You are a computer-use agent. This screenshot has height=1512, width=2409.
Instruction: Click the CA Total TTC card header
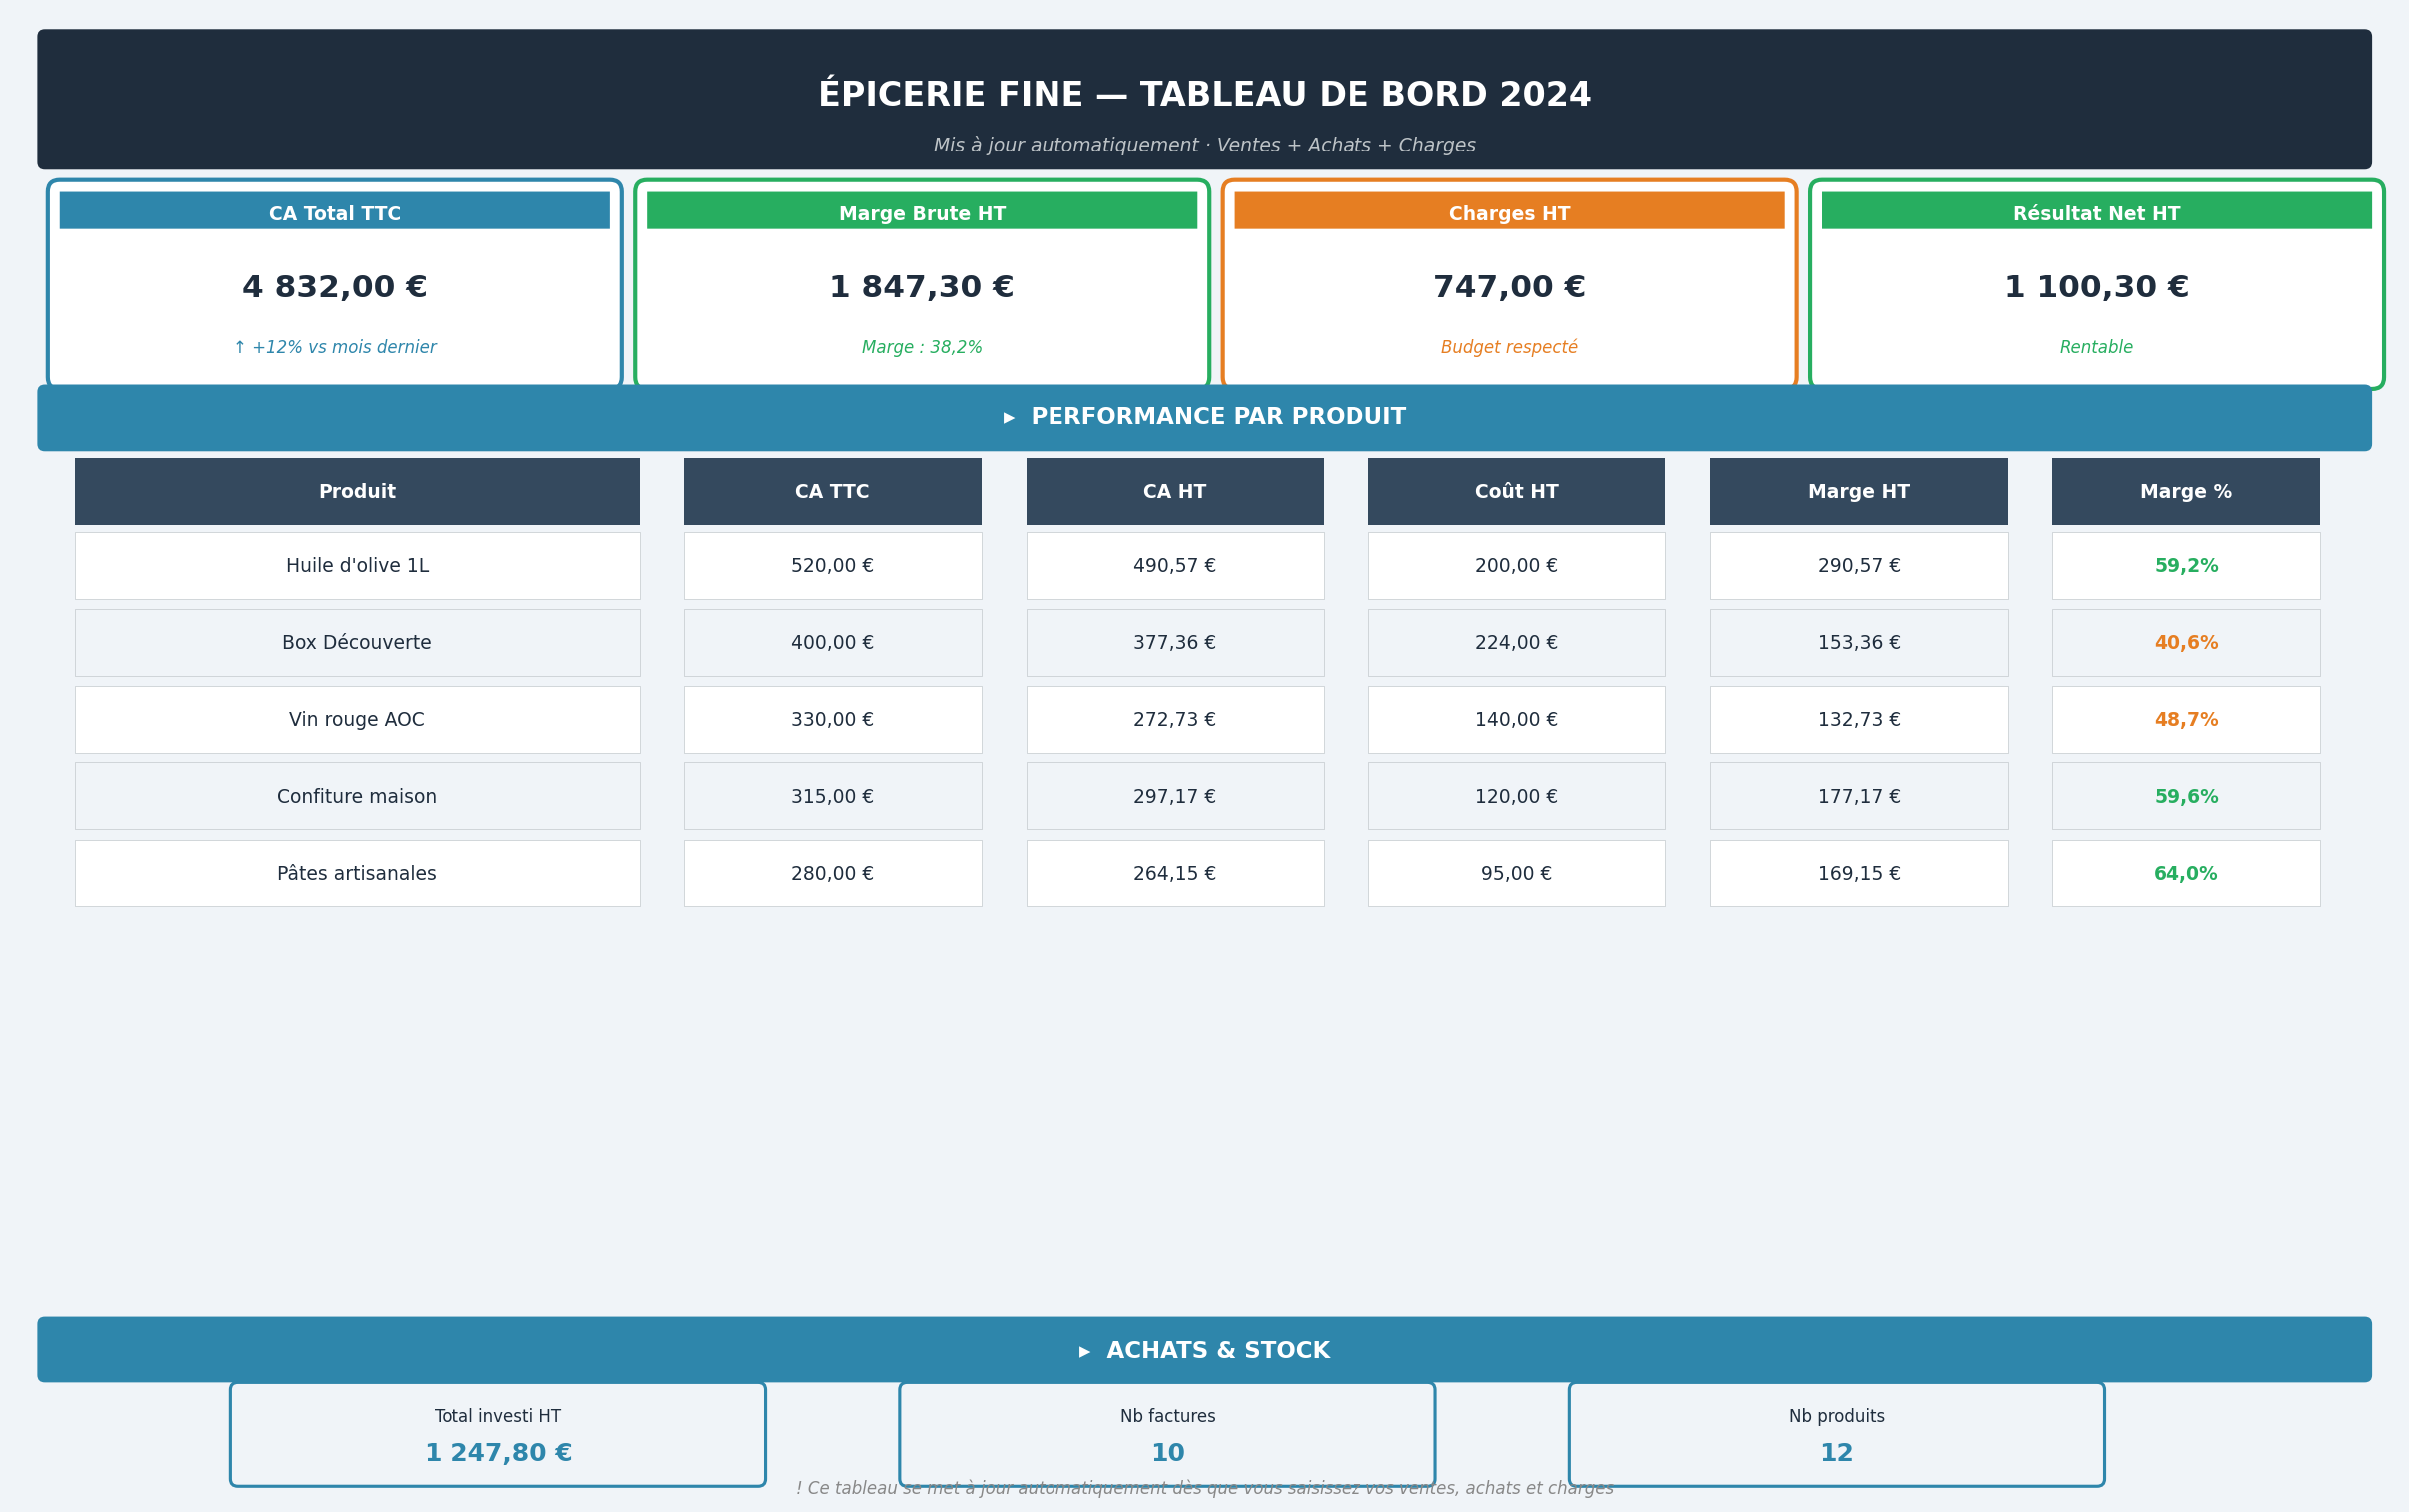coord(334,213)
